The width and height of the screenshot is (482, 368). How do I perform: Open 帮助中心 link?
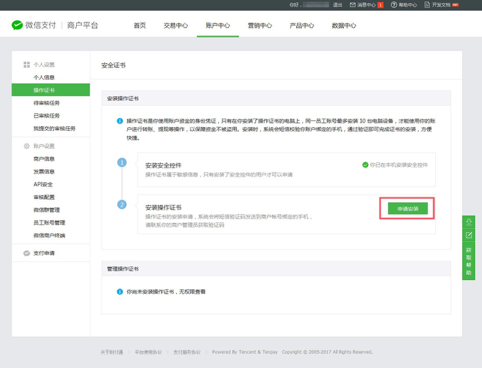point(408,5)
